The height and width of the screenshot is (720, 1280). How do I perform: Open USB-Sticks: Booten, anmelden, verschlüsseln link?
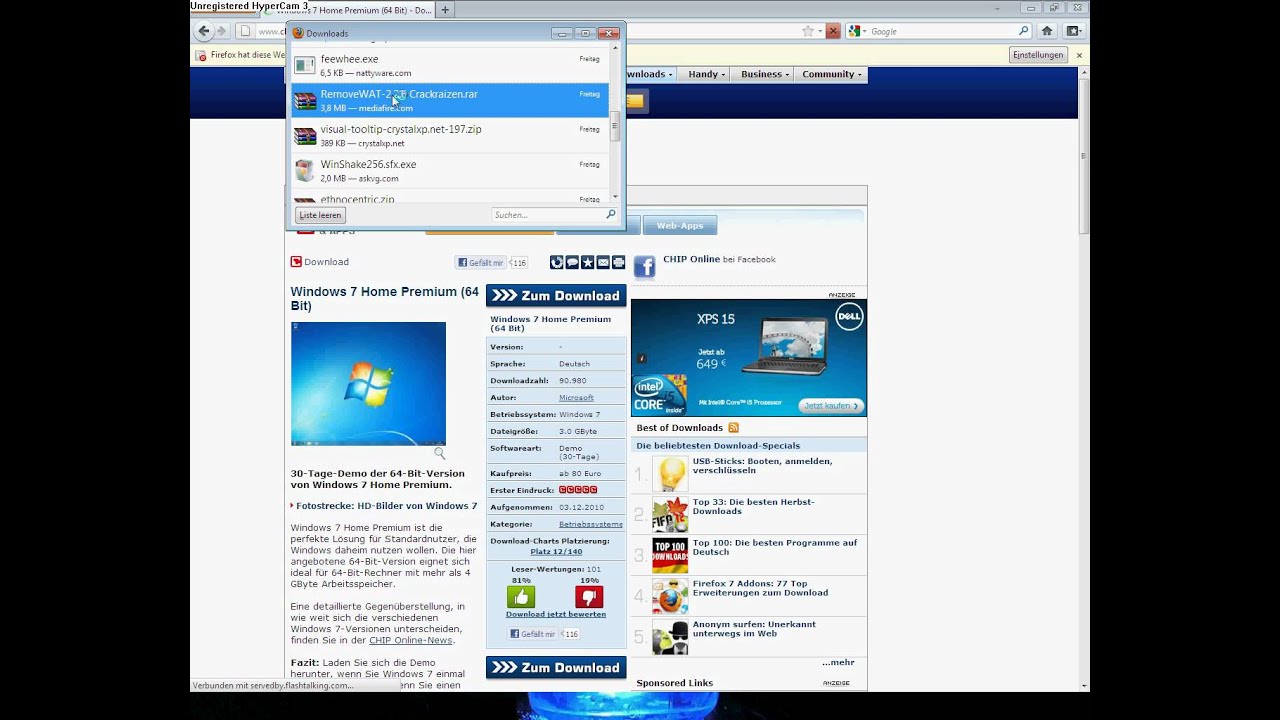coord(762,466)
